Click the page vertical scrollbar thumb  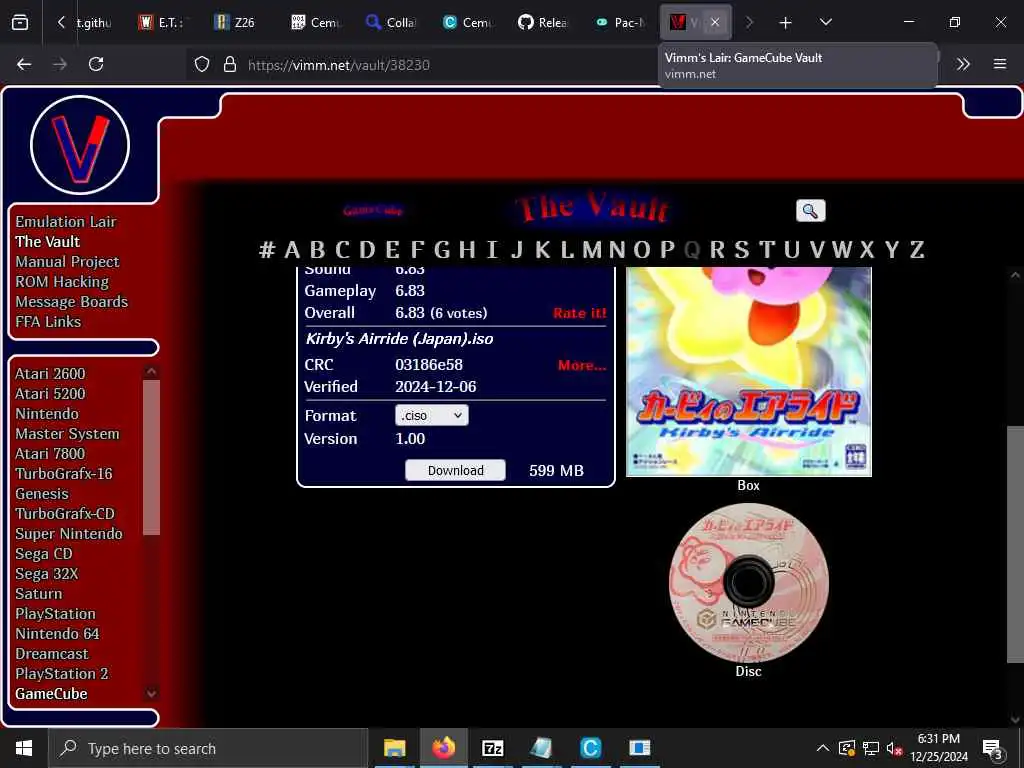1014,544
